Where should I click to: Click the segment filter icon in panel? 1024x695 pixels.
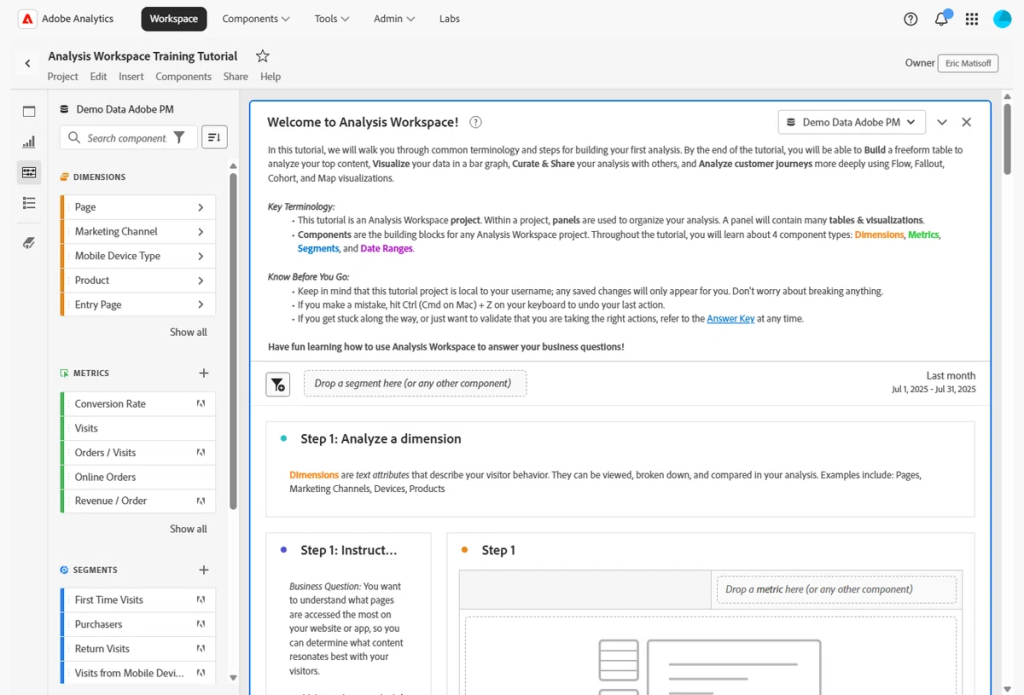pos(278,384)
